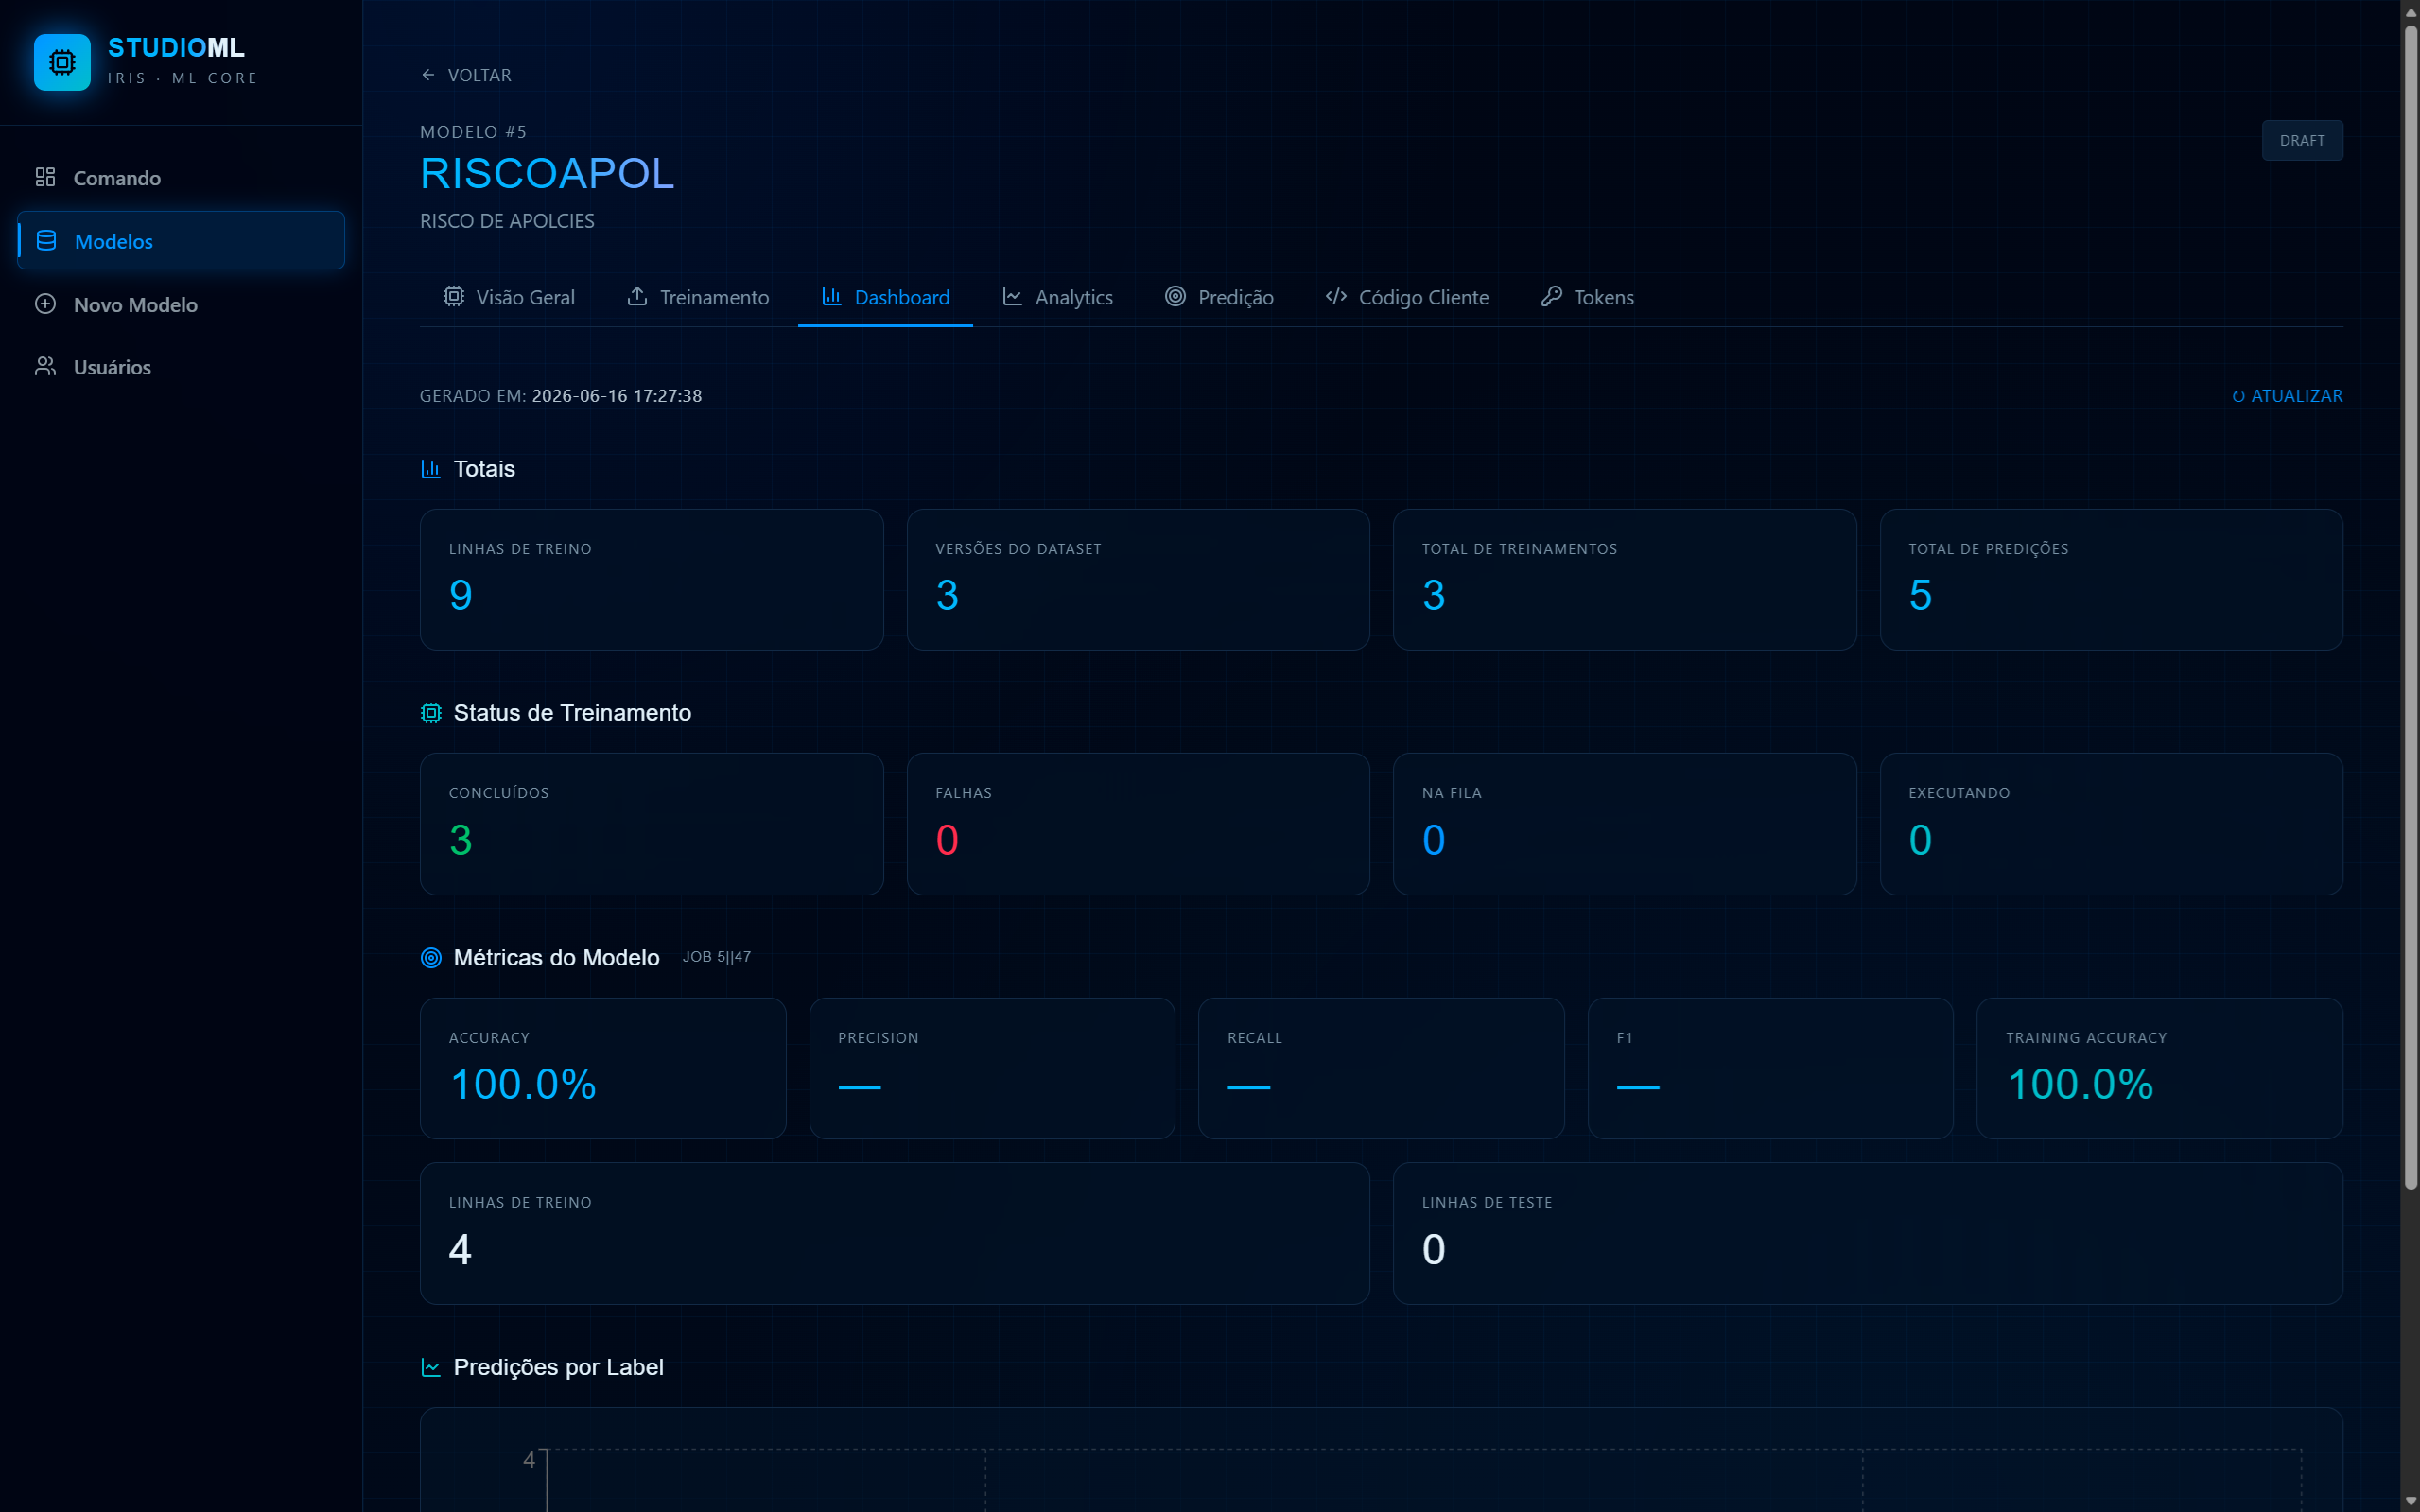2420x1512 pixels.
Task: Click the Novo Modelo plus-circle icon
Action: [45, 304]
